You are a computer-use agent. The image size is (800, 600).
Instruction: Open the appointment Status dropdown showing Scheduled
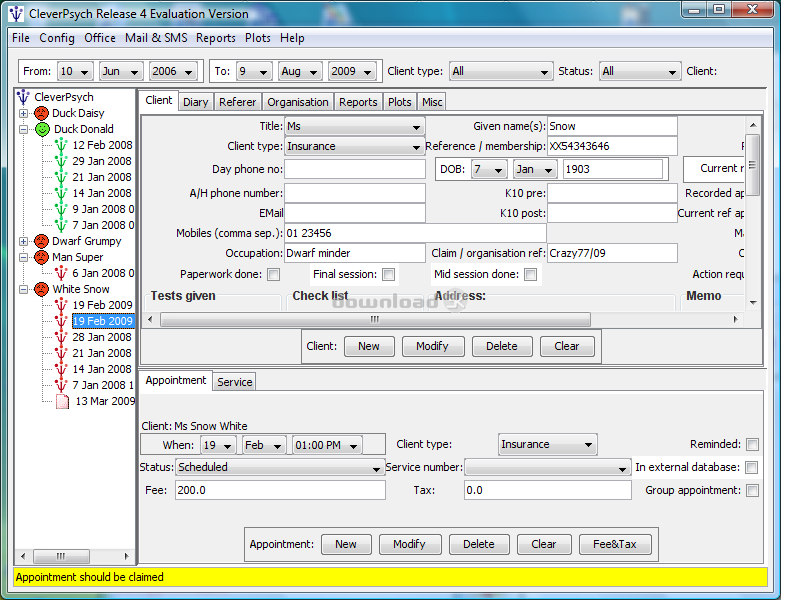(x=280, y=467)
